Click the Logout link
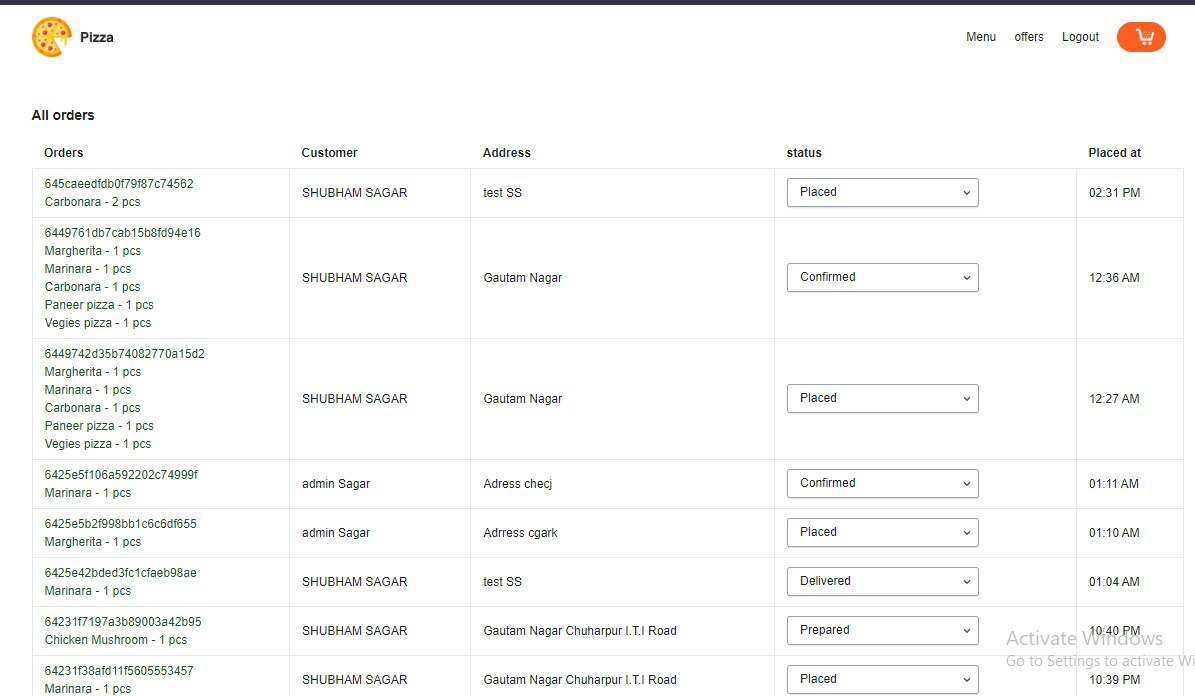Viewport: 1195px width, 696px height. pos(1080,37)
